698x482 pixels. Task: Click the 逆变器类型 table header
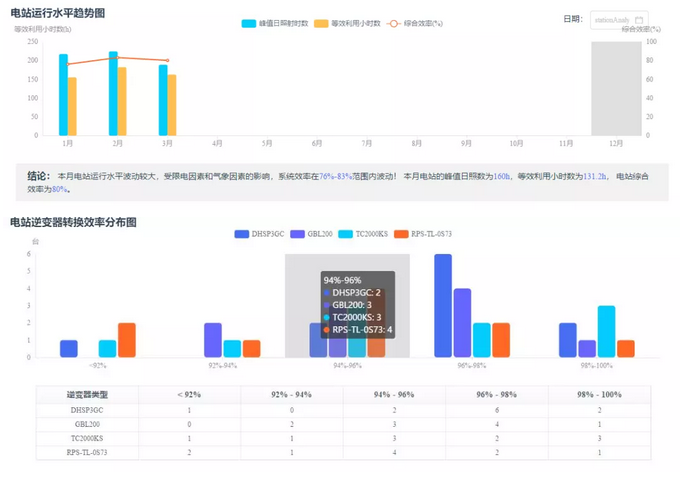(87, 394)
